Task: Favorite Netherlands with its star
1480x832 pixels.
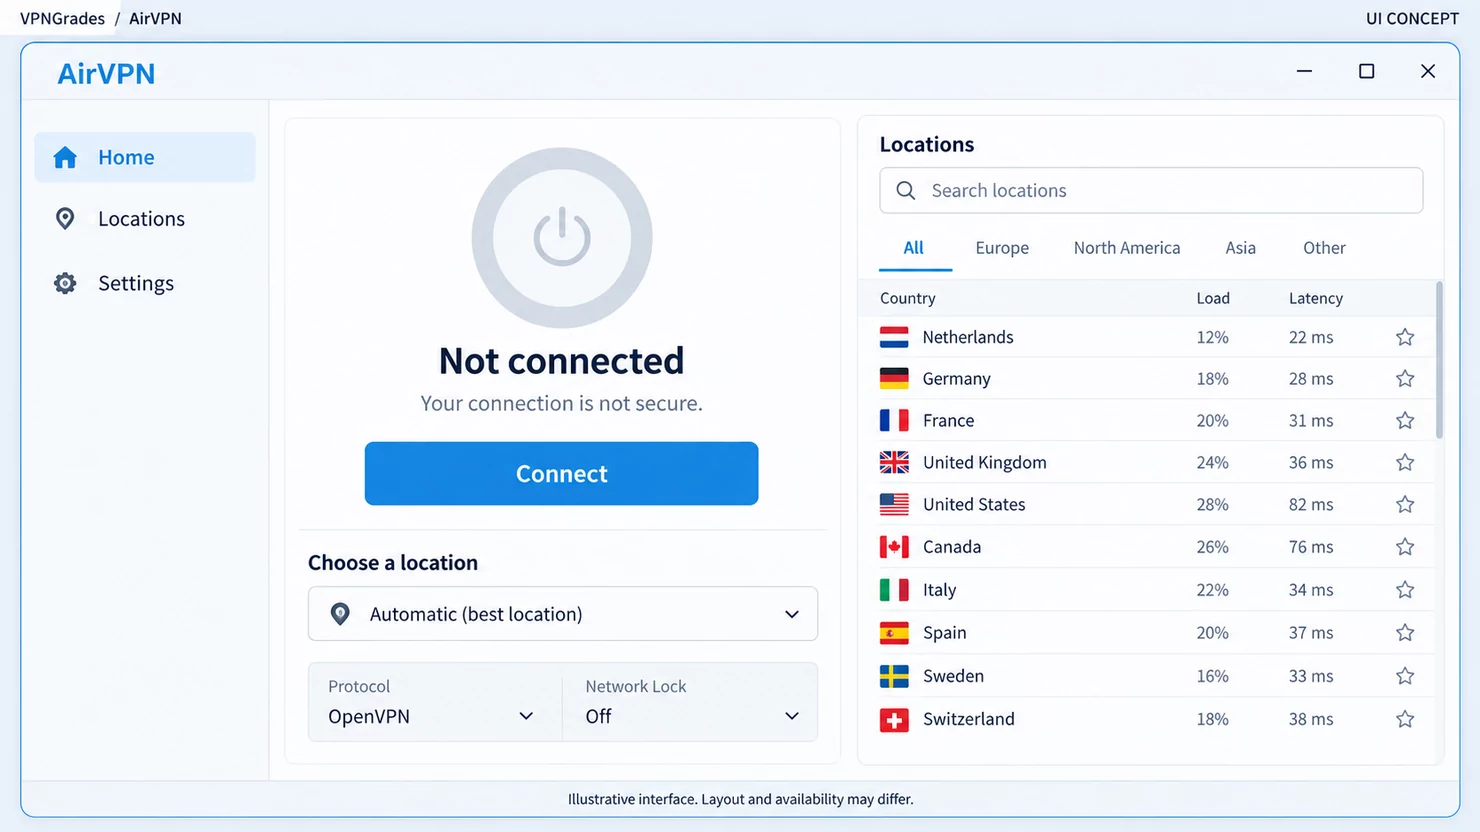Action: tap(1405, 337)
